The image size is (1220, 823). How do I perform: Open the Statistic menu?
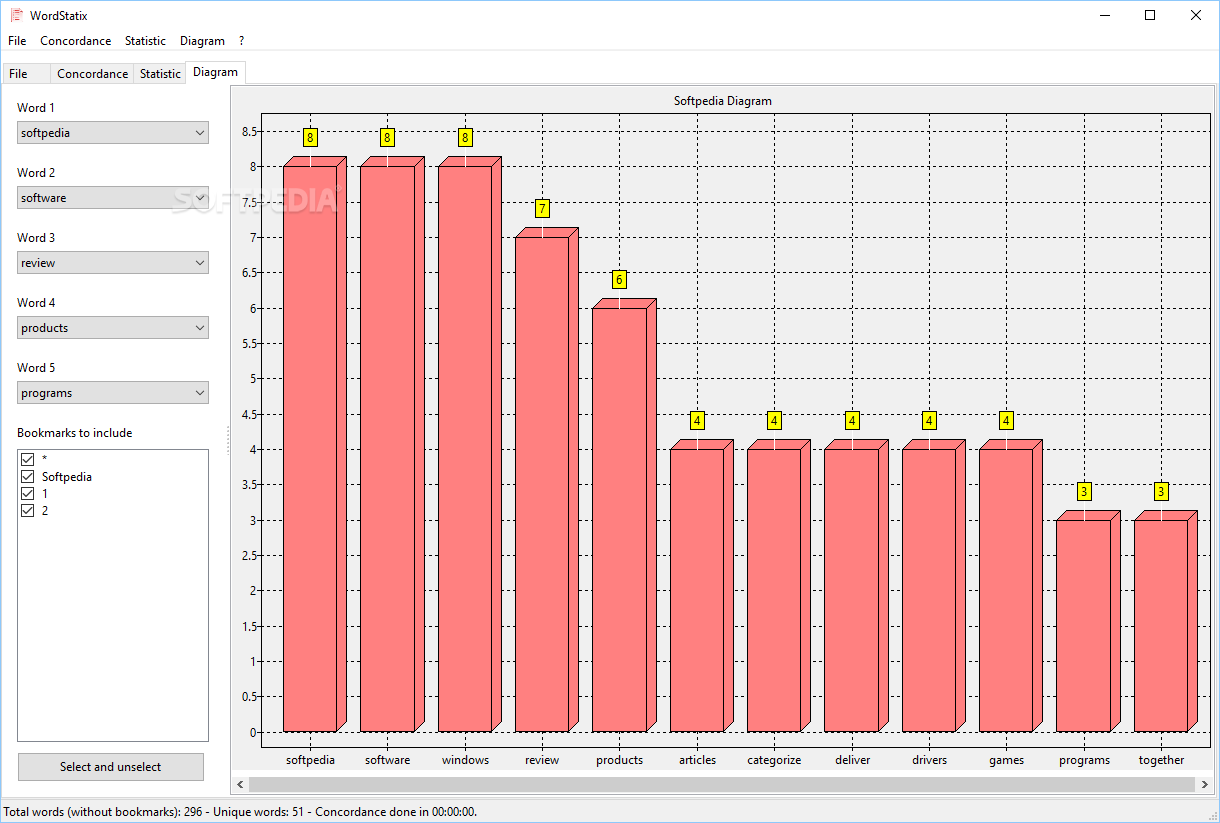(146, 41)
